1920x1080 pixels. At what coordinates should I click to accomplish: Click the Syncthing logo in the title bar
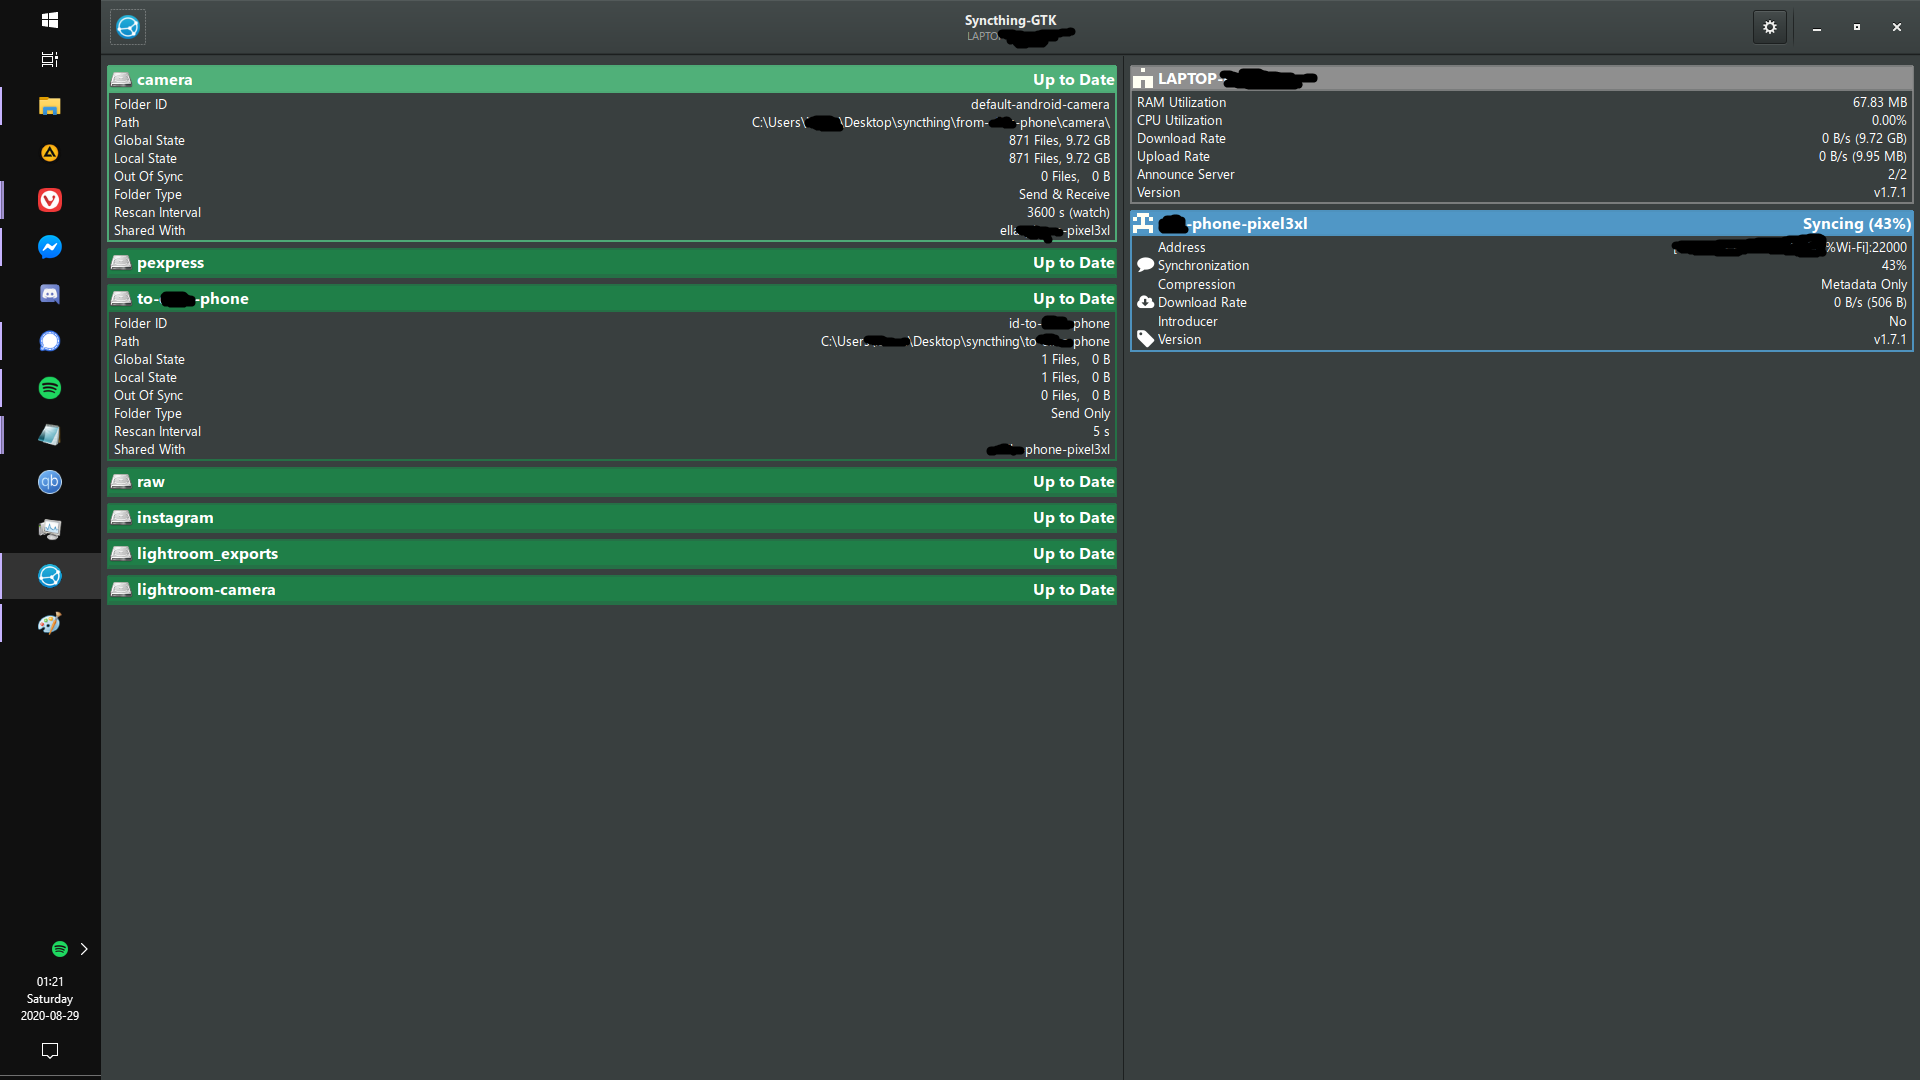point(127,27)
